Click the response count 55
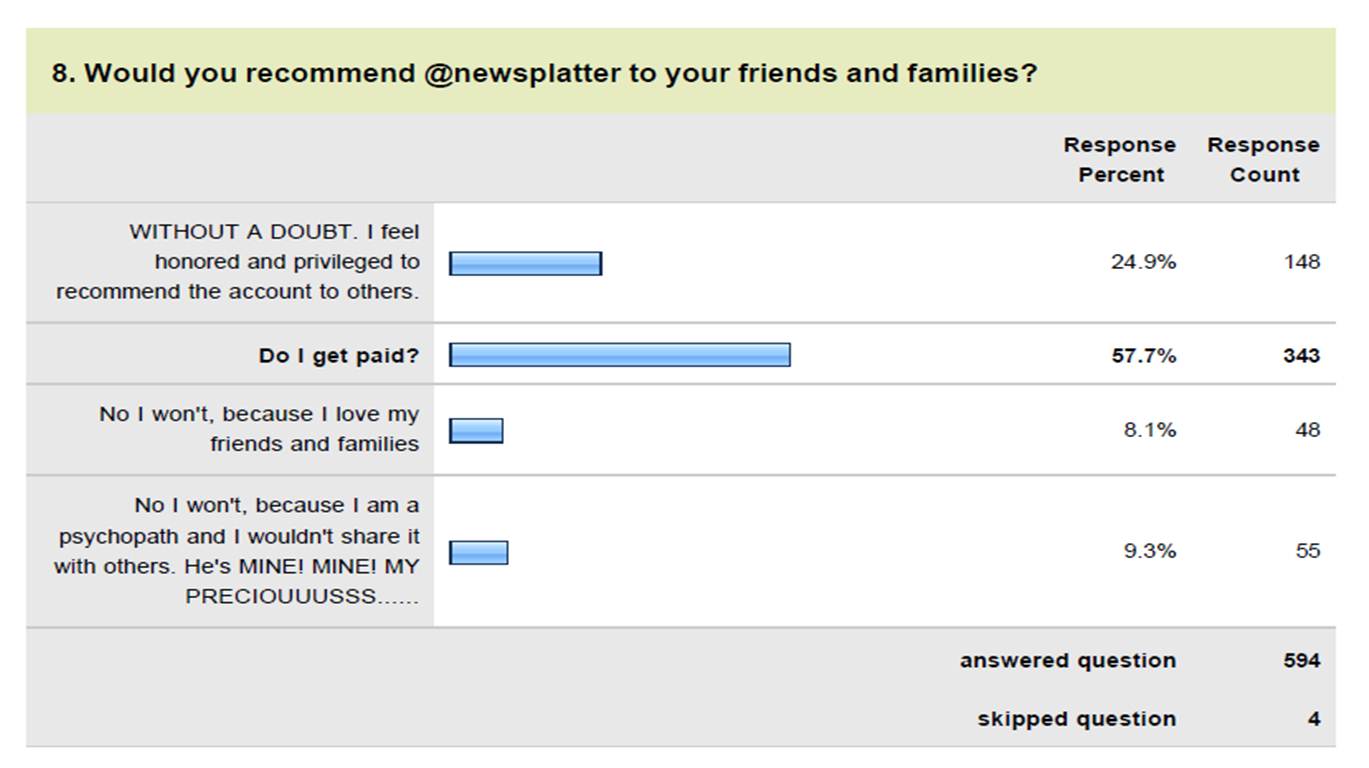This screenshot has height=768, width=1369. tap(1307, 551)
